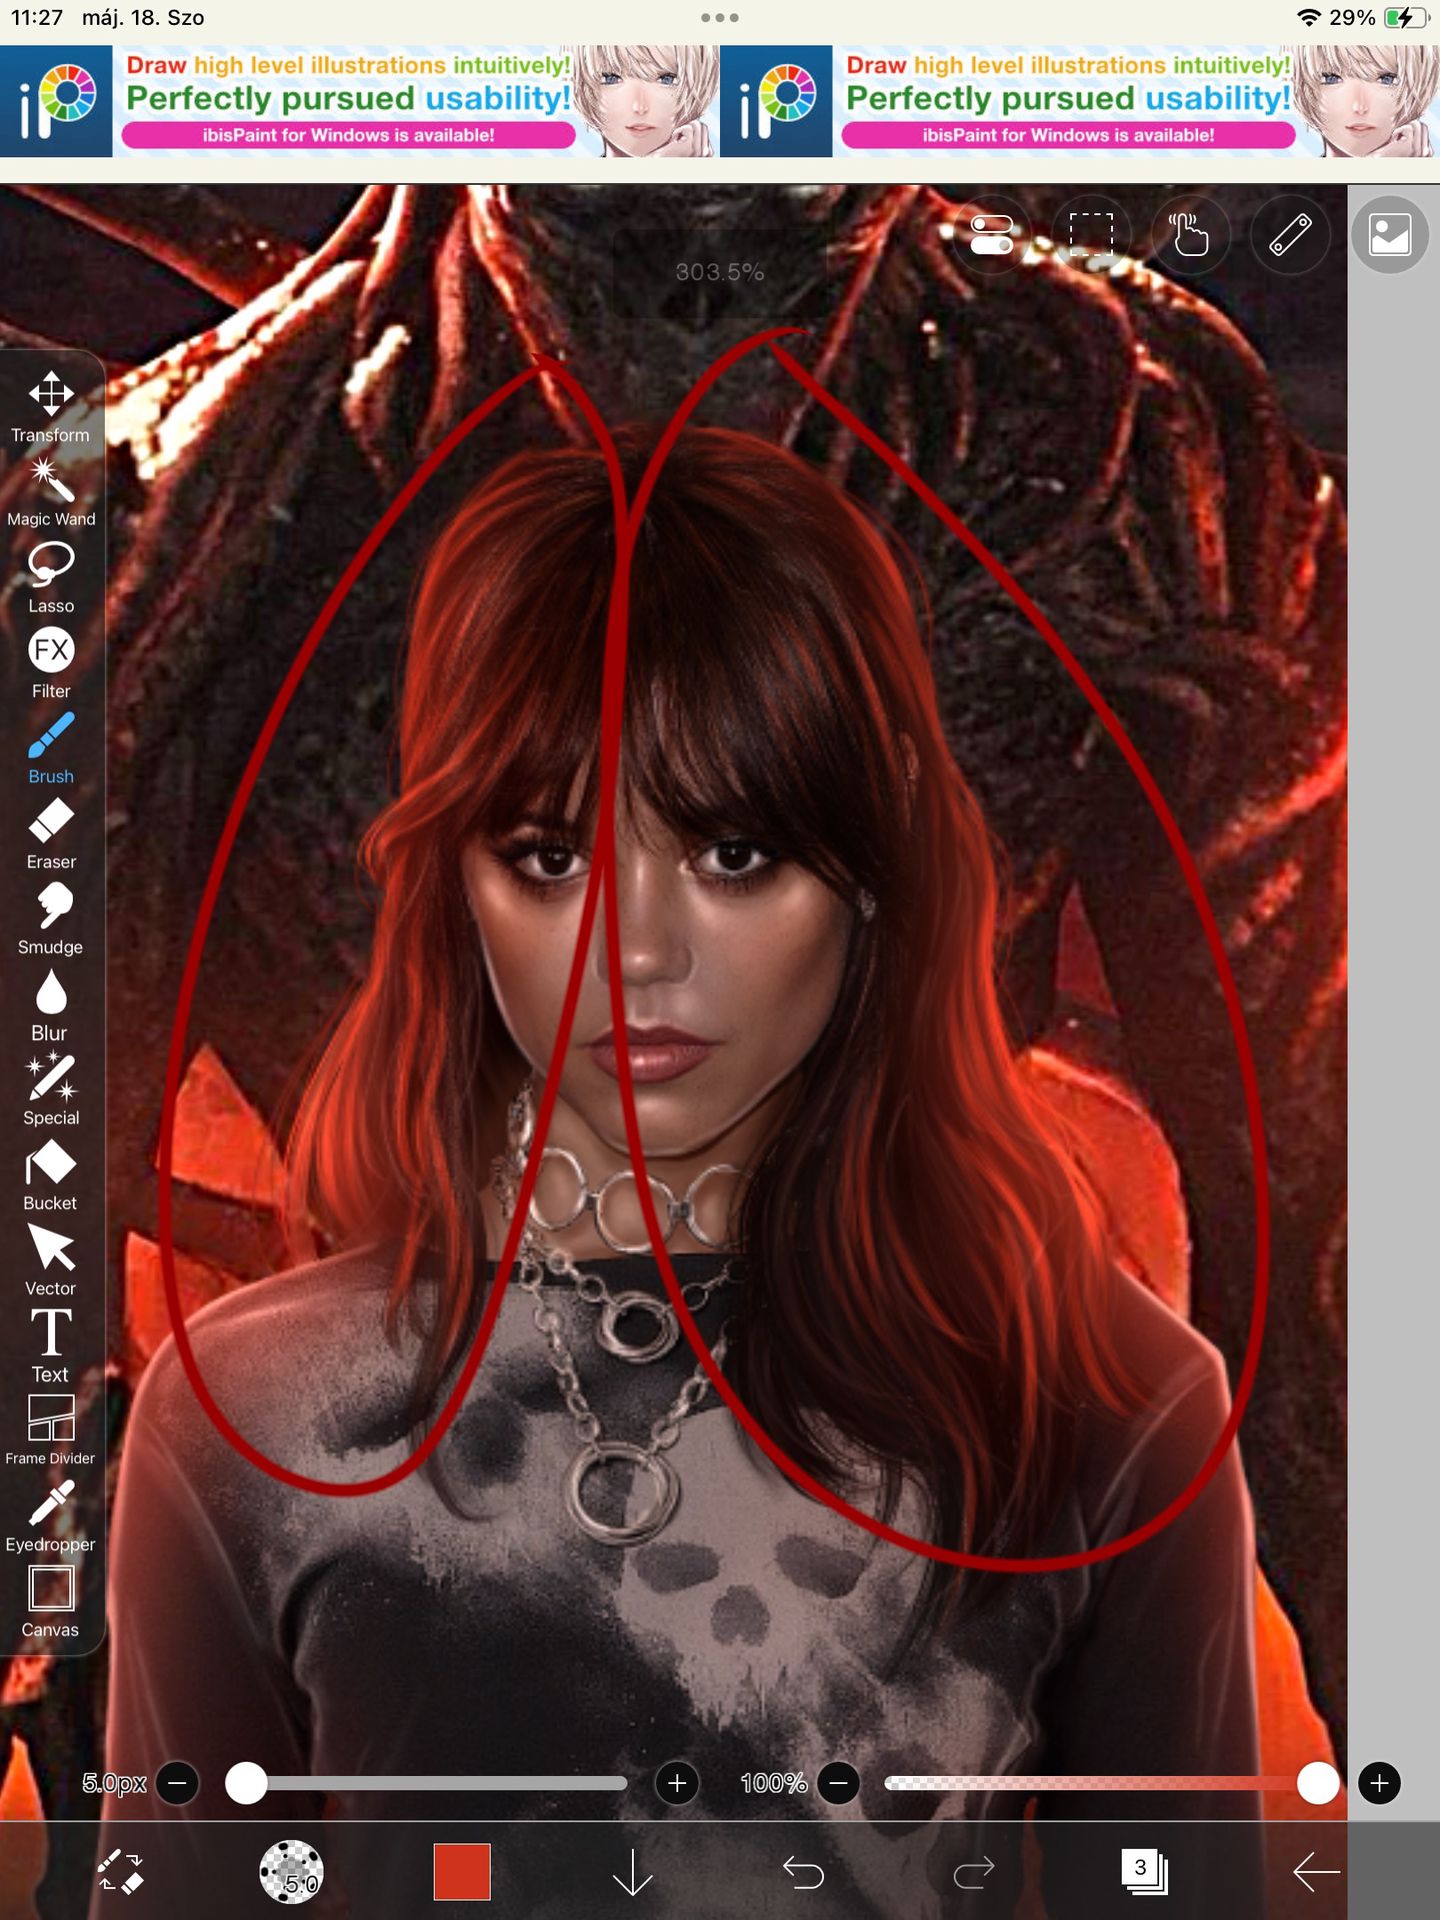
Task: Tap the 100% opacity value
Action: tap(773, 1783)
